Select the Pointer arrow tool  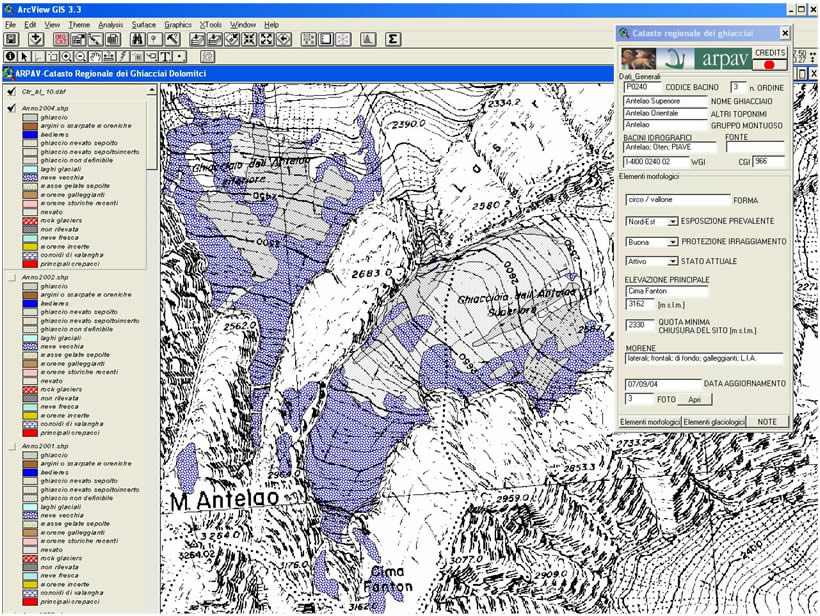coord(24,56)
